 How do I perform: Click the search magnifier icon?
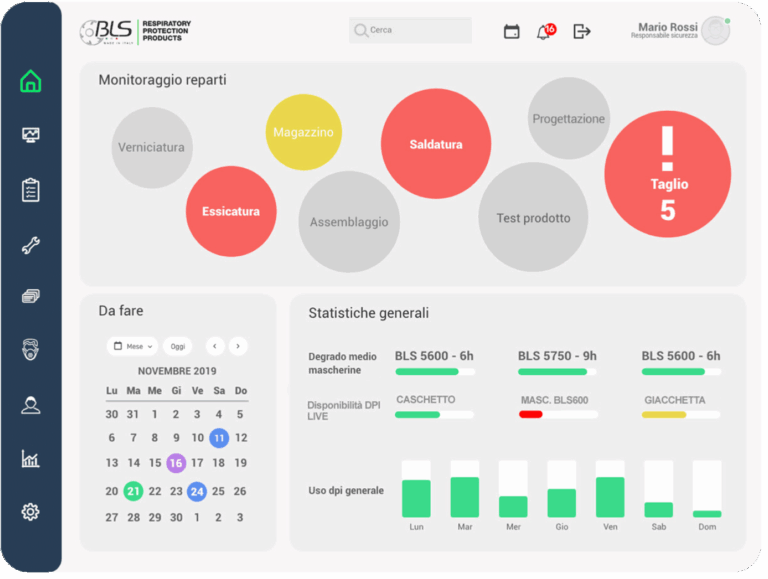(360, 30)
